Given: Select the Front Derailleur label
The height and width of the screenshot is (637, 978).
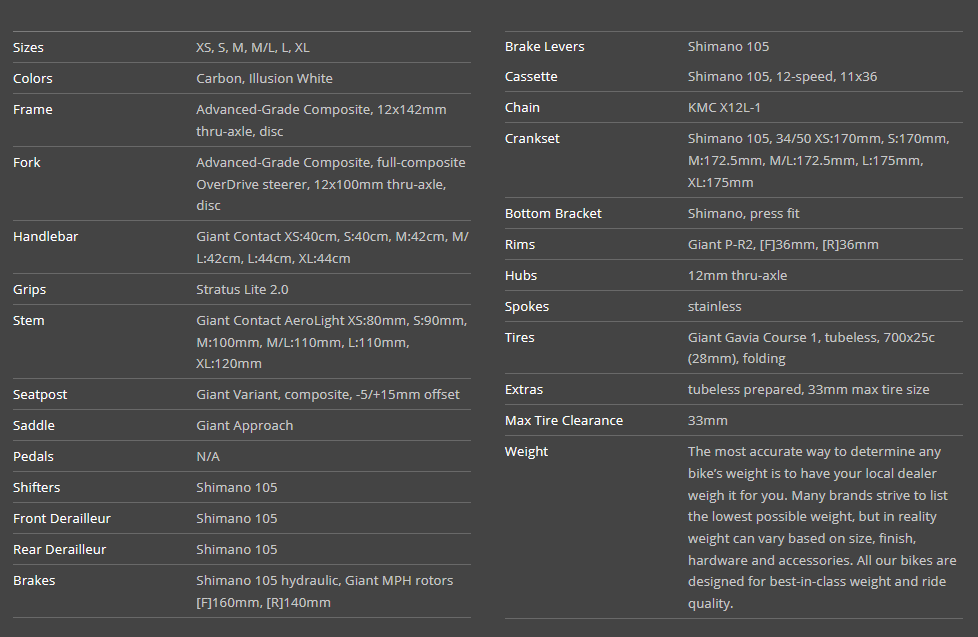Looking at the screenshot, I should click(62, 519).
